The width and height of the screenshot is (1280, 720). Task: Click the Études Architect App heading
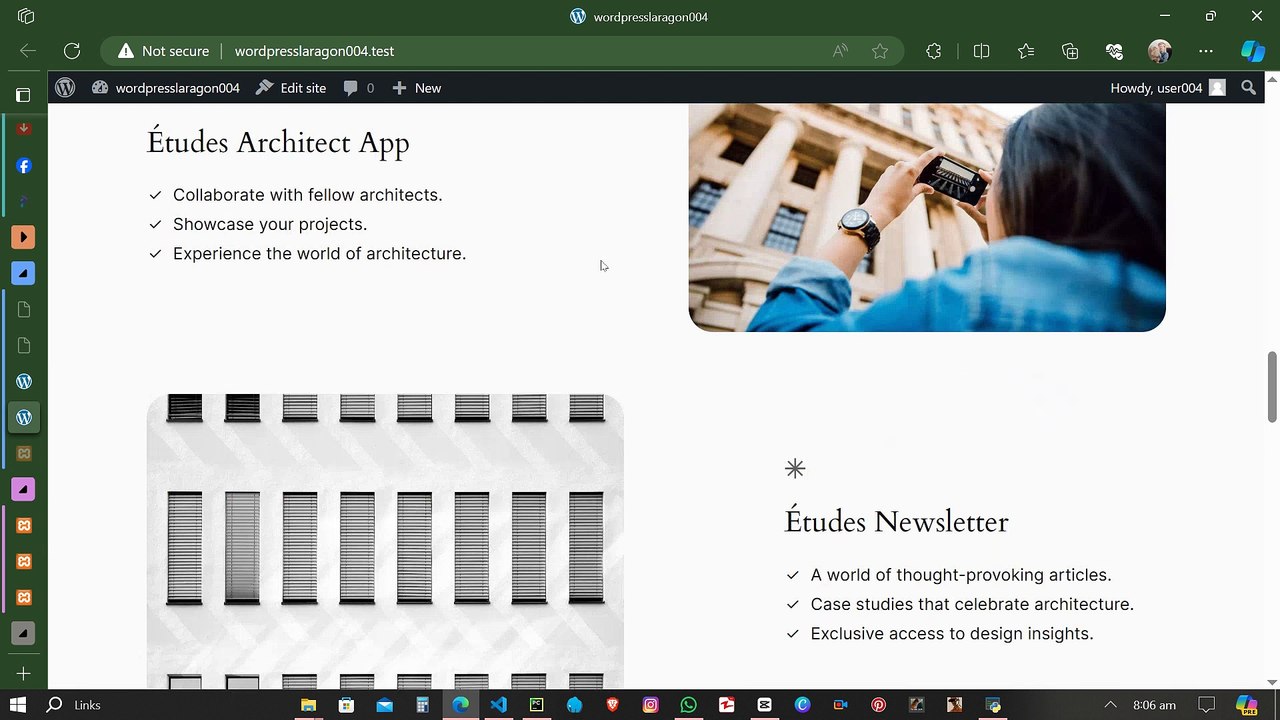[278, 143]
